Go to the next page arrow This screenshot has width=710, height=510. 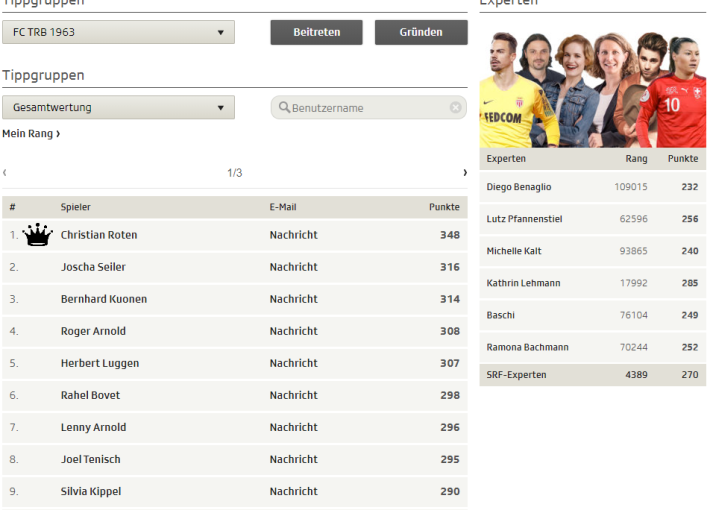point(464,173)
